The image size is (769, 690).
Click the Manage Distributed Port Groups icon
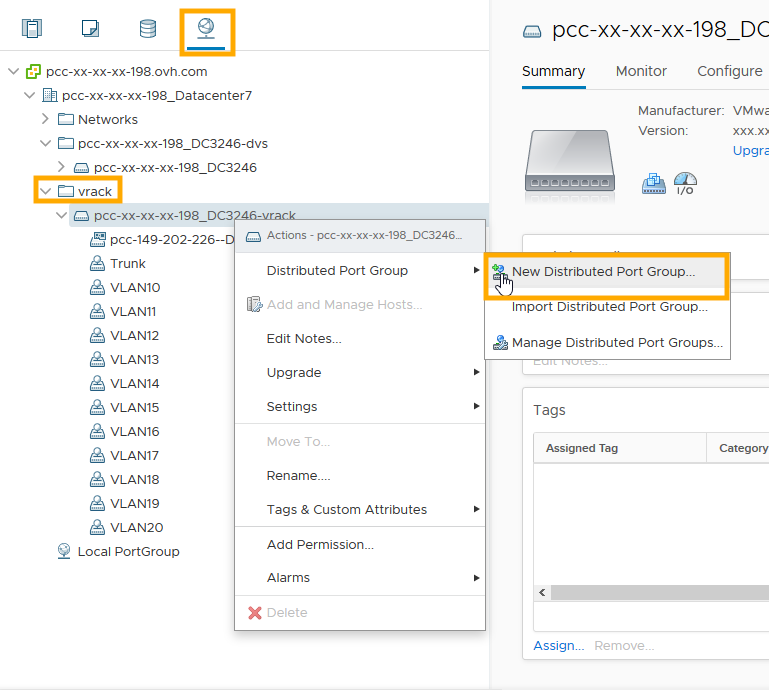click(x=500, y=342)
